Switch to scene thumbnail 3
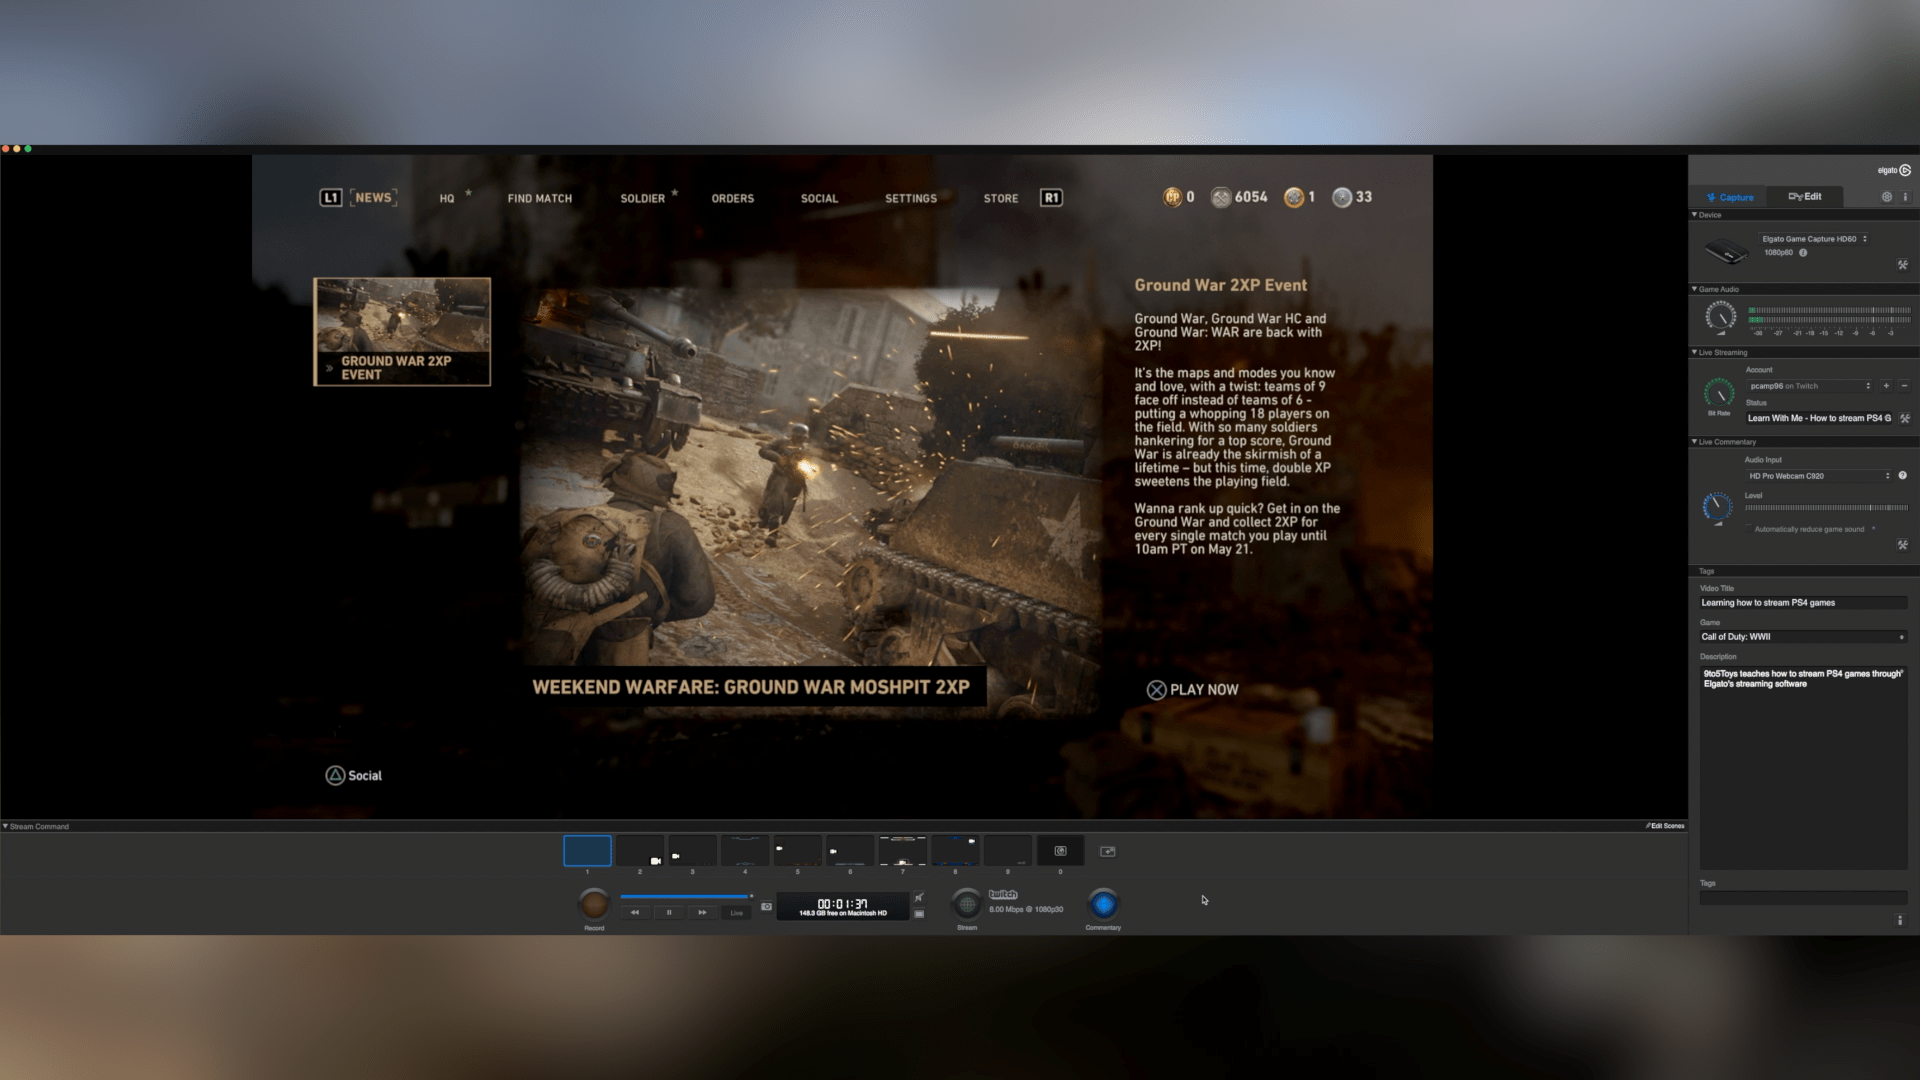The height and width of the screenshot is (1080, 1920). coord(692,851)
